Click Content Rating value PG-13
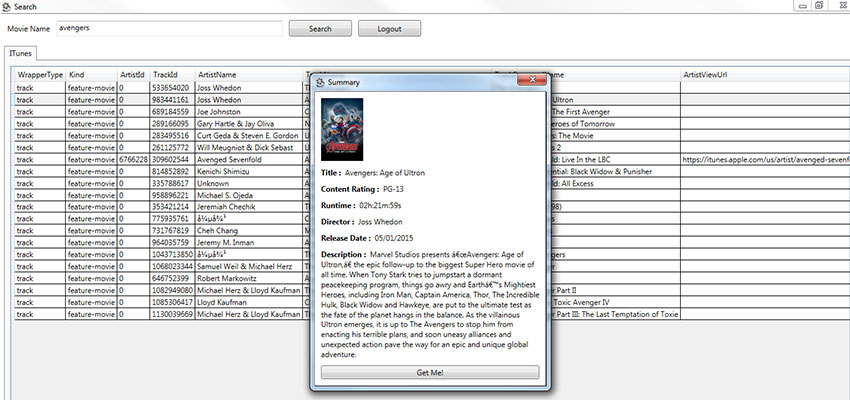Viewport: 850px width, 400px height. (394, 189)
